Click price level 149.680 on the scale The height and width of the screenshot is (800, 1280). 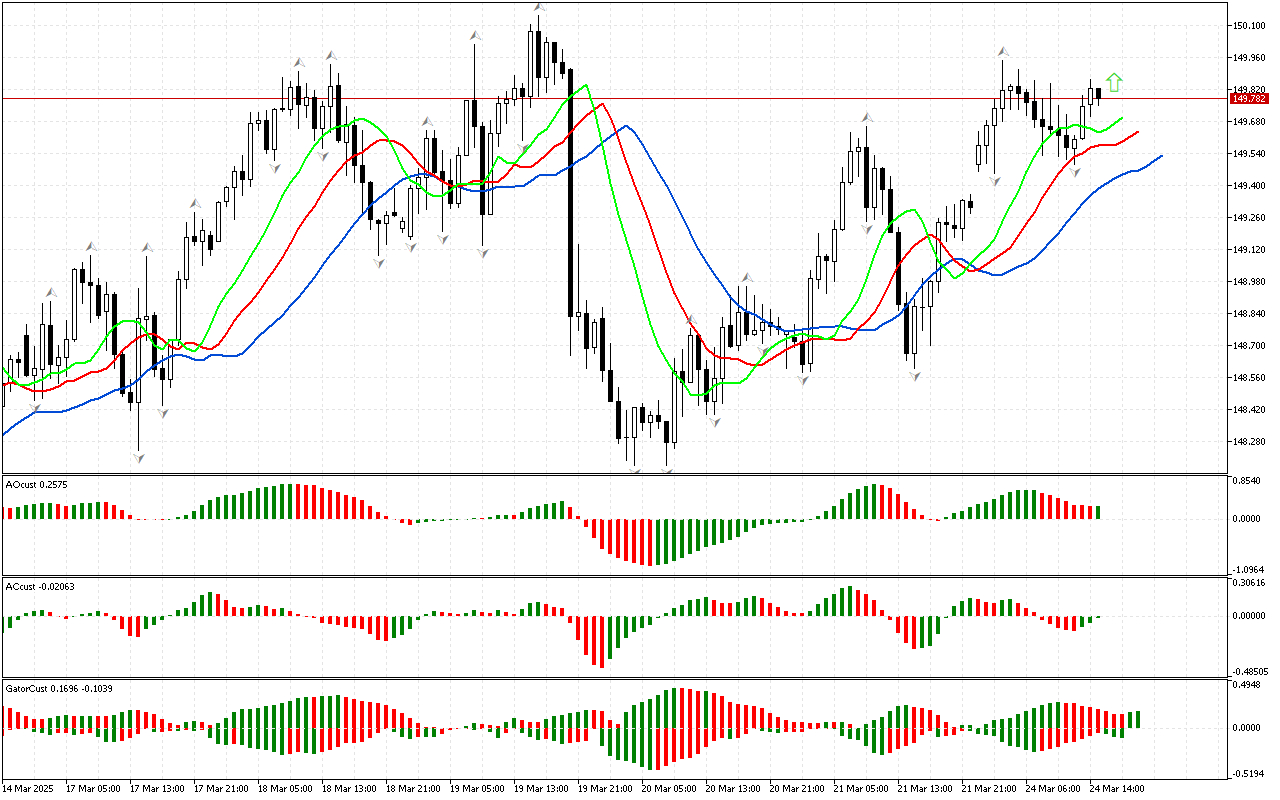pos(1250,121)
